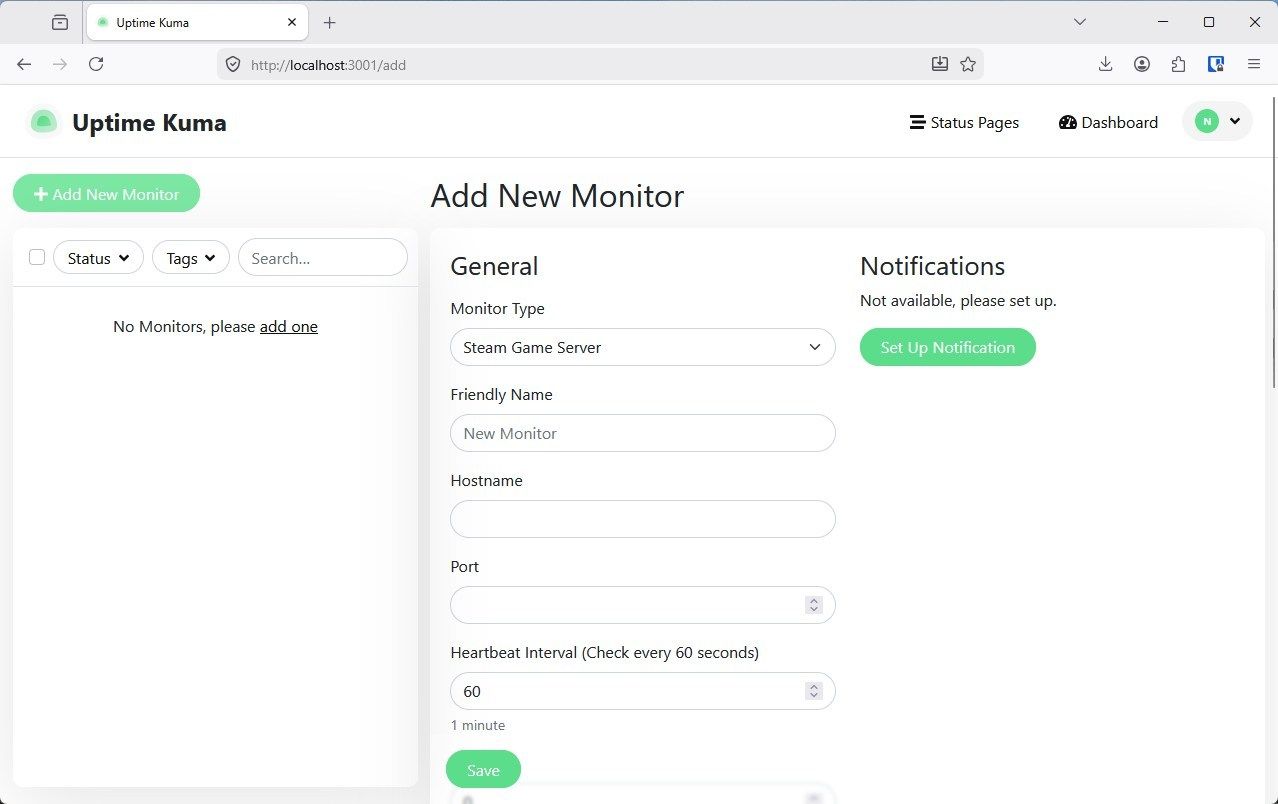Viewport: 1278px width, 804px height.
Task: Close the Uptime Kuma browser tab
Action: click(x=292, y=22)
